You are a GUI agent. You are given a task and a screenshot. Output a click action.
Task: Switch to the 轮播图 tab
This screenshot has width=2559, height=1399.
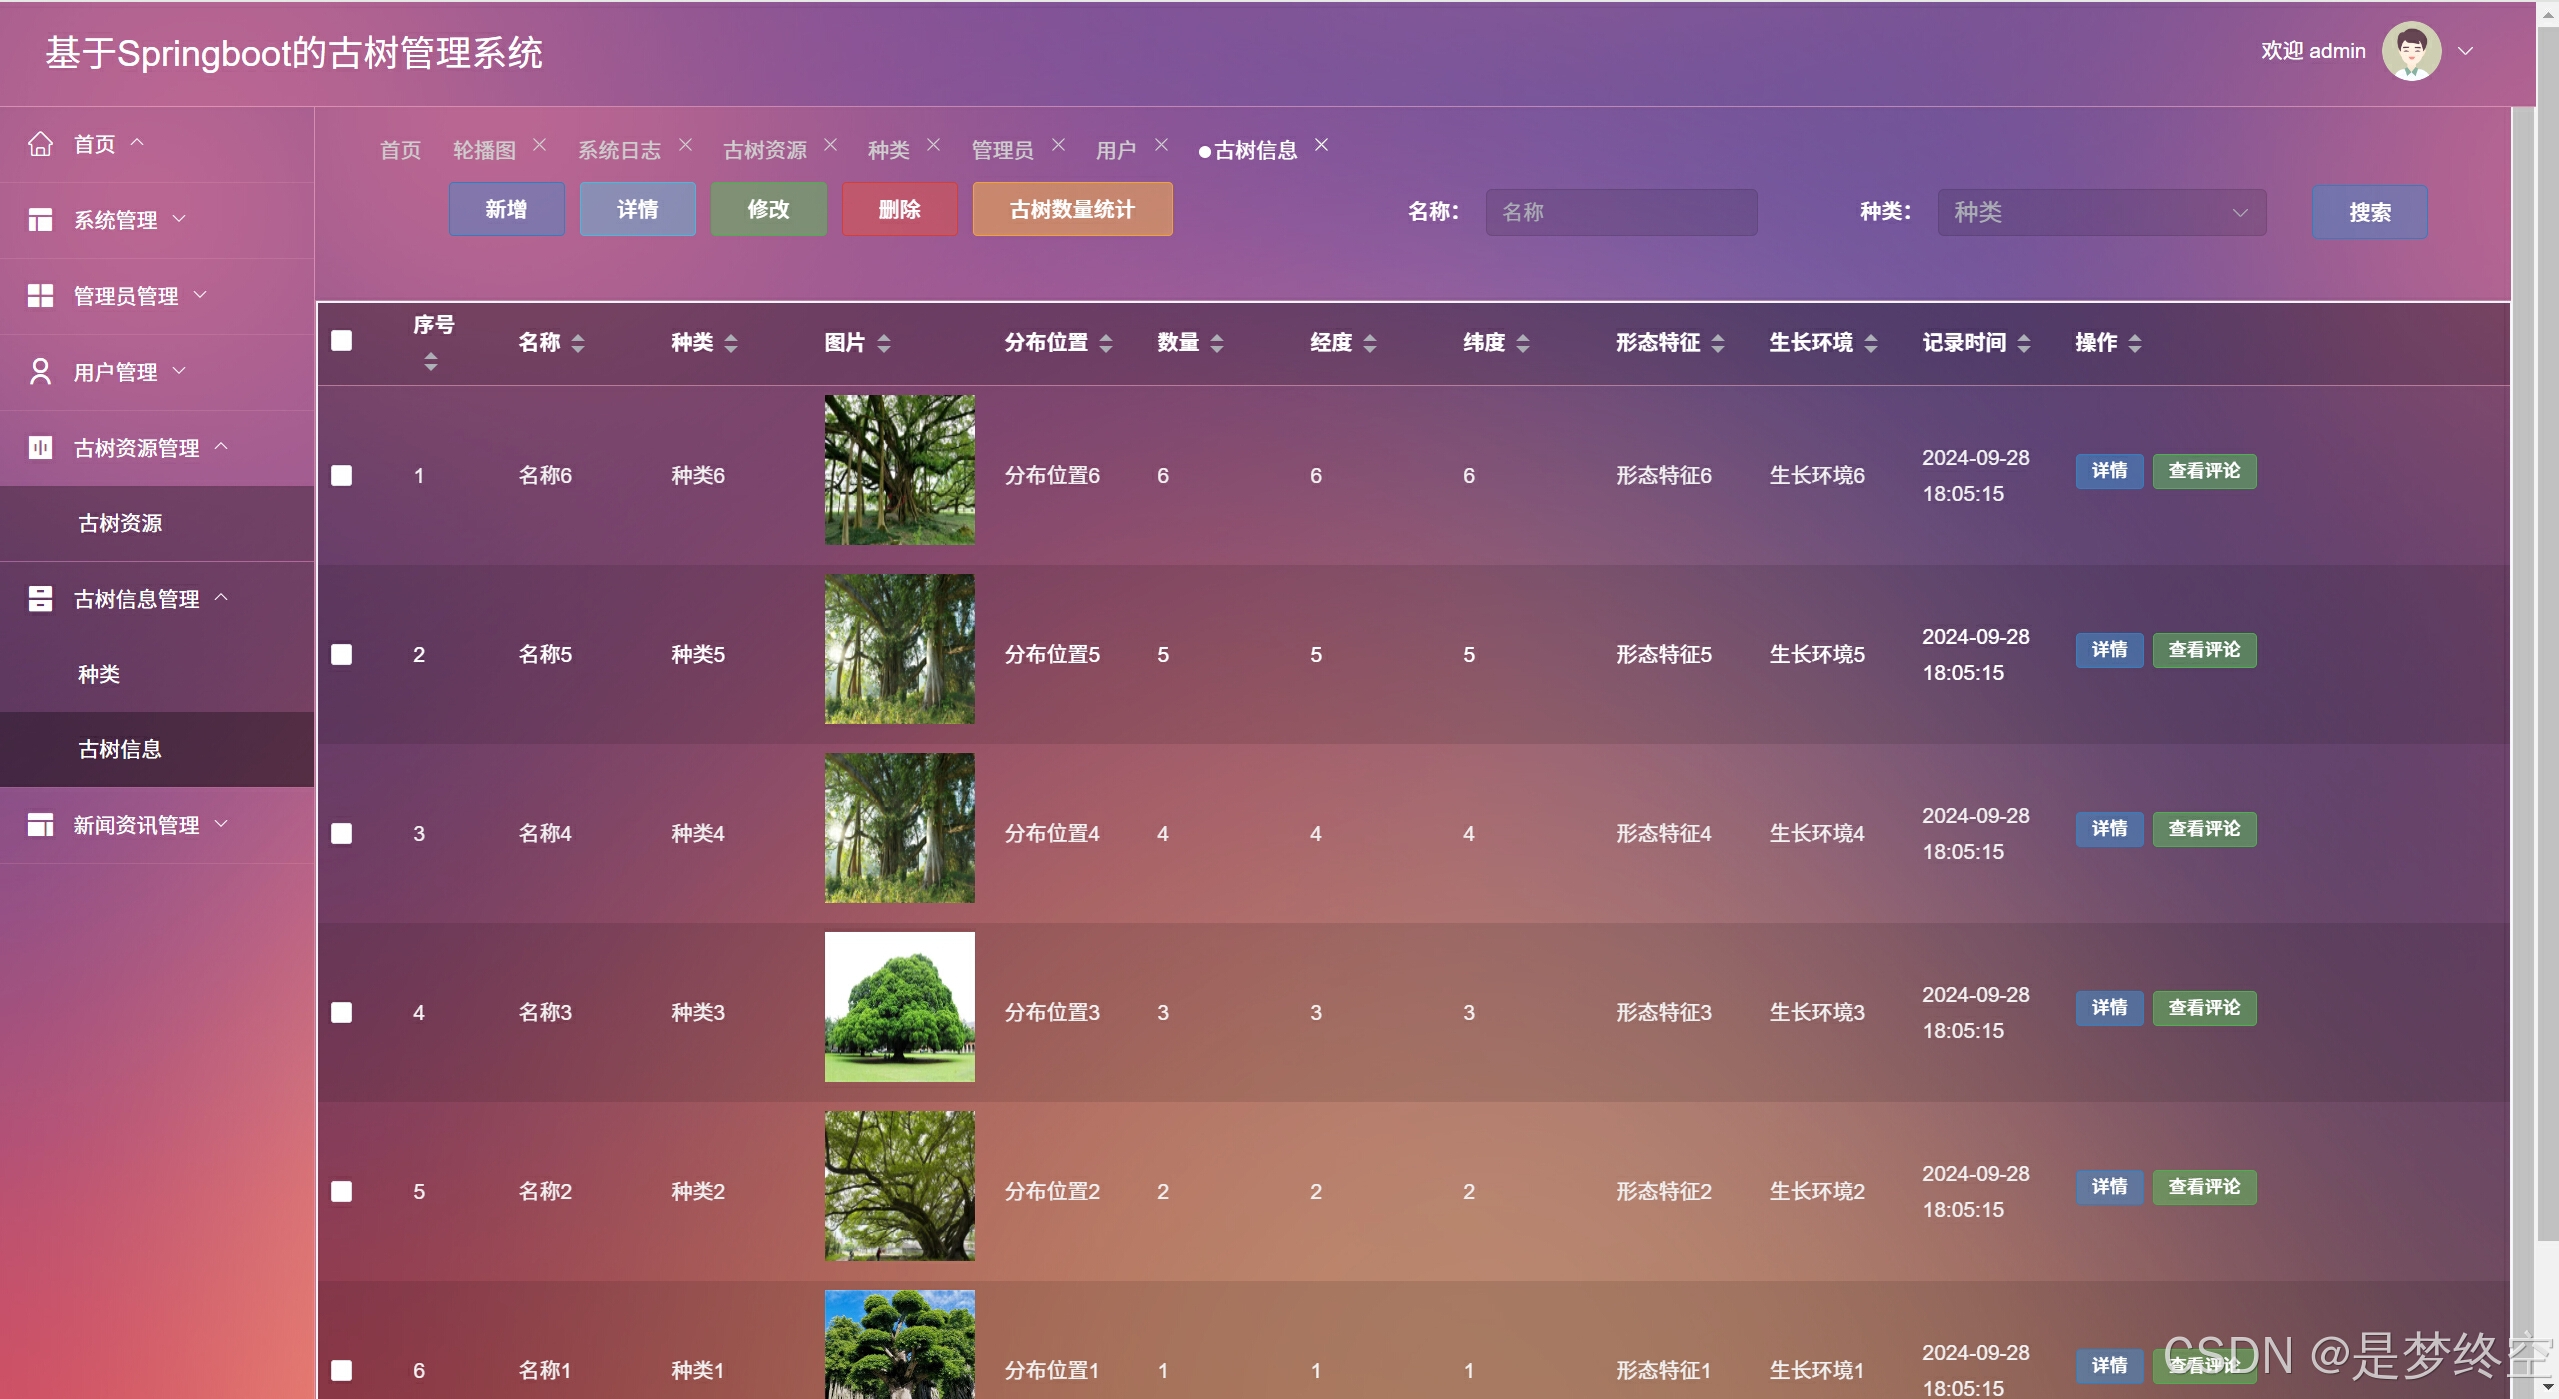coord(484,150)
